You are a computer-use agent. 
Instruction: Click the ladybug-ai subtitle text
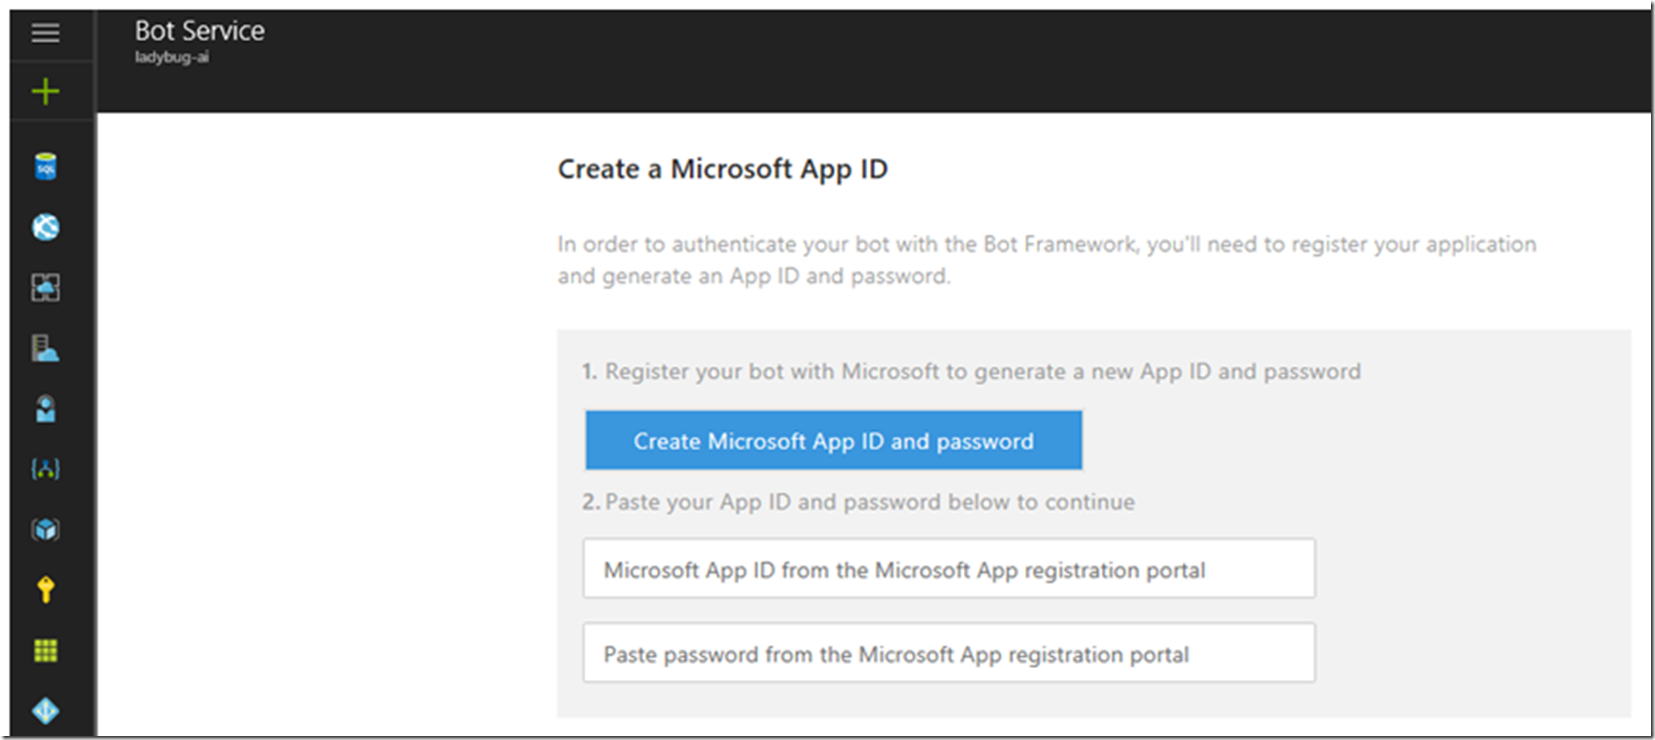(172, 57)
